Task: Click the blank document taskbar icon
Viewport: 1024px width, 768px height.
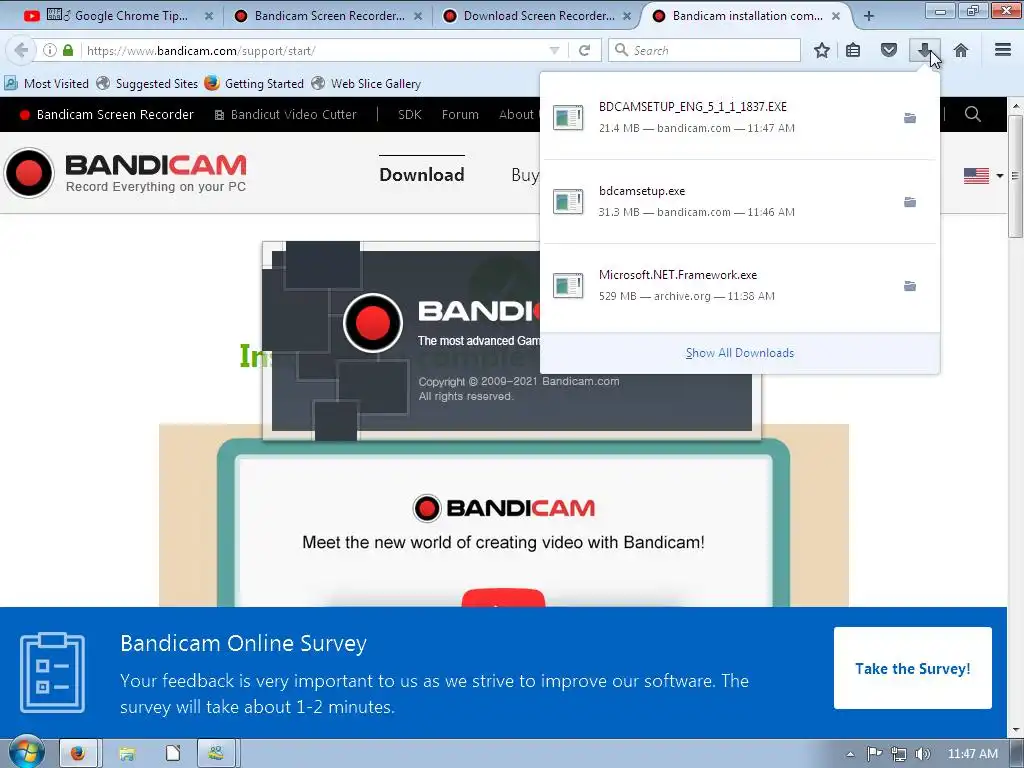Action: [x=173, y=754]
